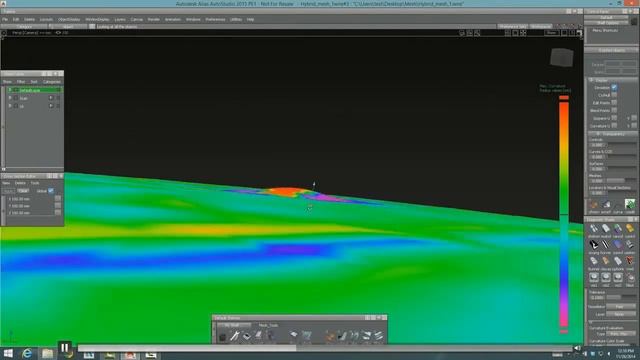
Task: Switch to the Mesh_Tools shelf tab
Action: pyautogui.click(x=268, y=325)
